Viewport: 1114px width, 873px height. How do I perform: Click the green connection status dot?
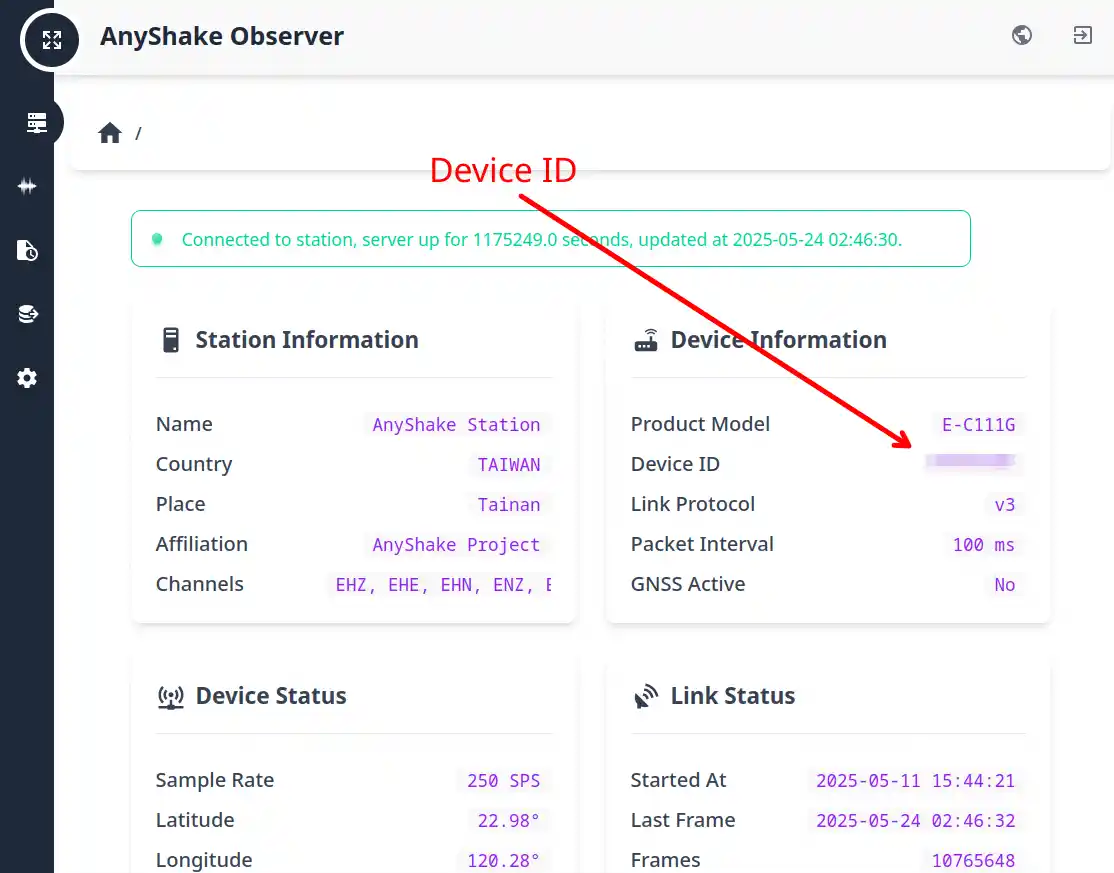tap(158, 239)
